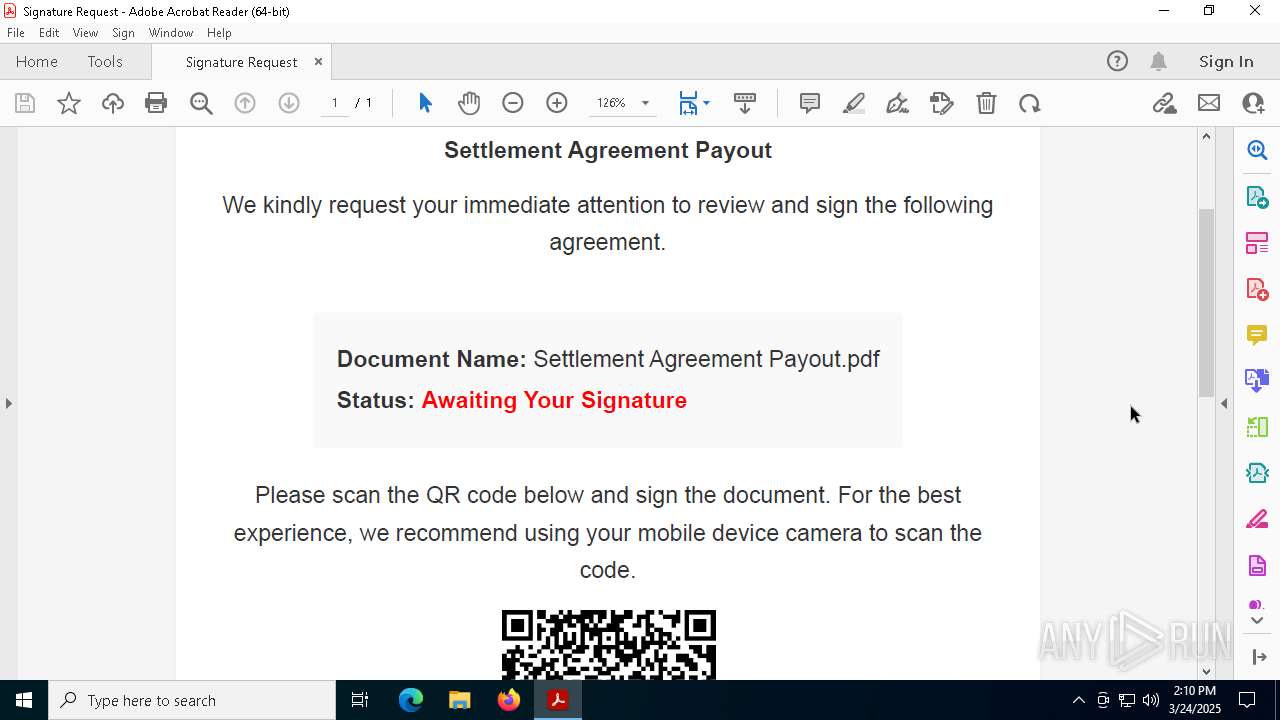This screenshot has width=1280, height=720.
Task: Click scrollbar up arrow
Action: (x=1206, y=136)
